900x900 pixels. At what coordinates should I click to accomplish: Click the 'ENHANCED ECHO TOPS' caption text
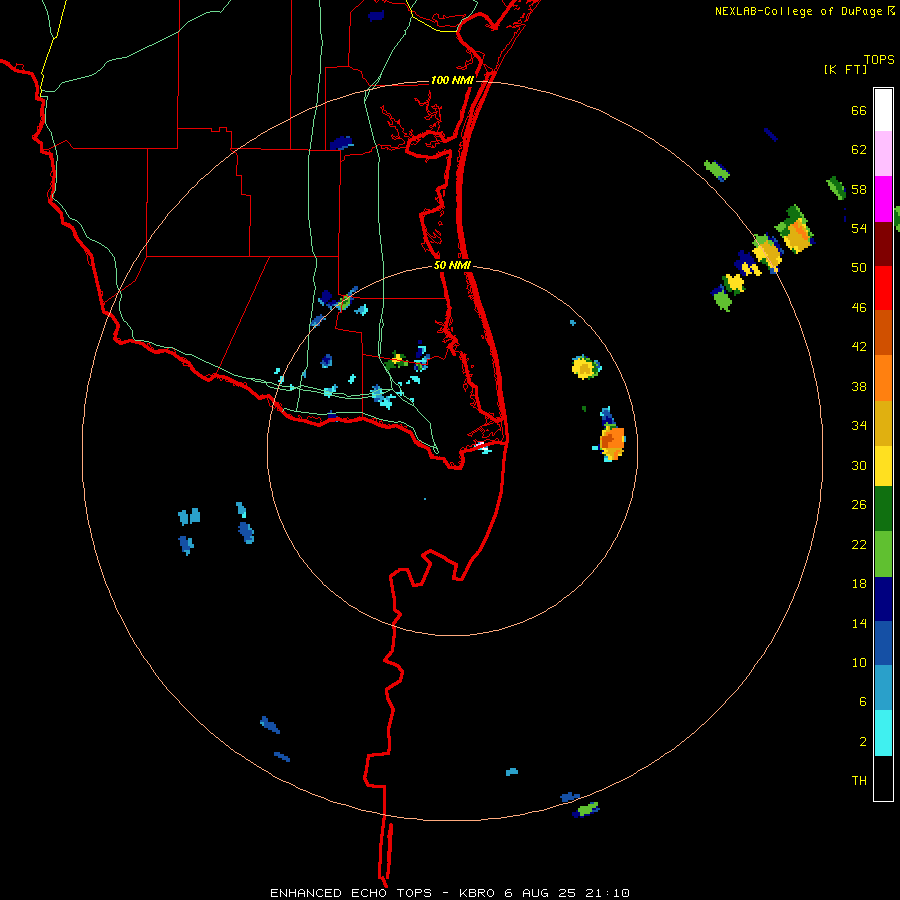click(351, 893)
